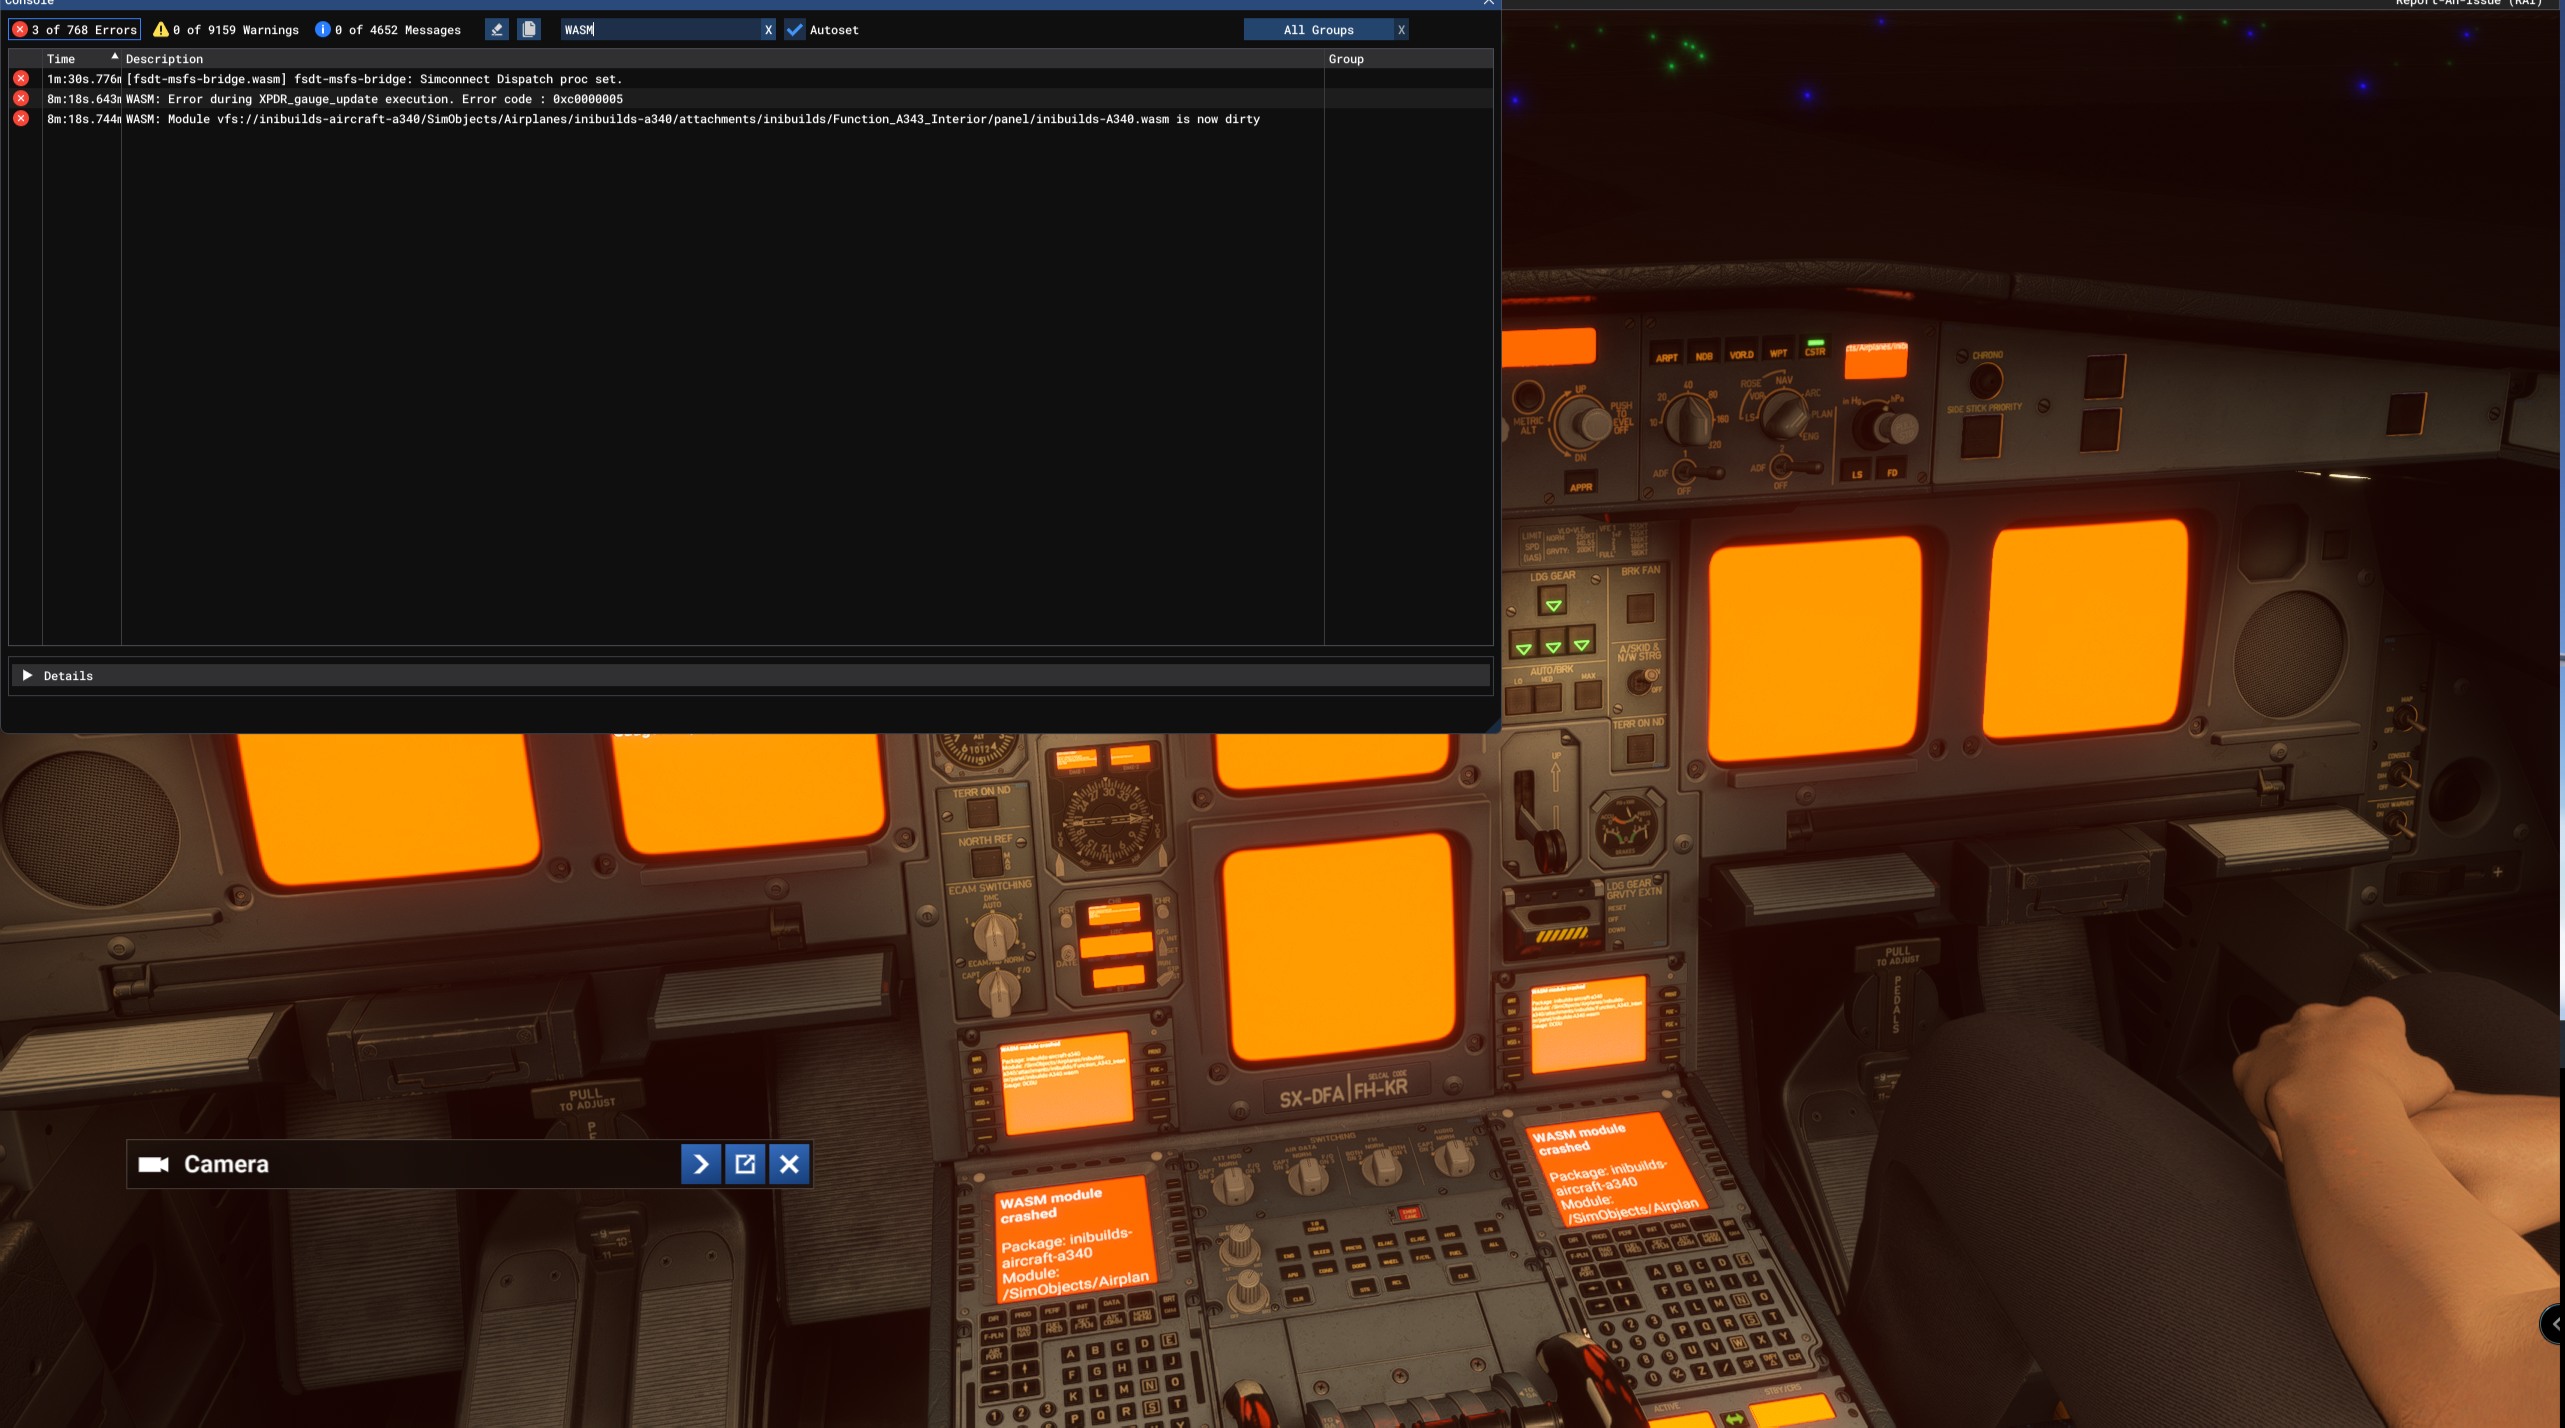Select the XPDR_gauge_update error row
2565x1428 pixels.
point(374,99)
